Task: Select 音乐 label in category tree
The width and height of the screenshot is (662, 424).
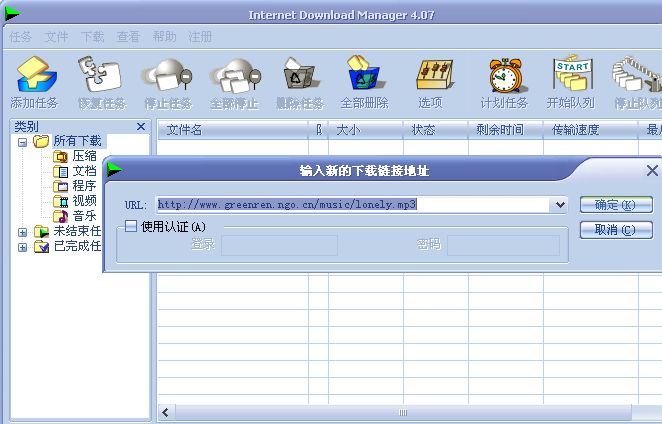Action: [84, 216]
